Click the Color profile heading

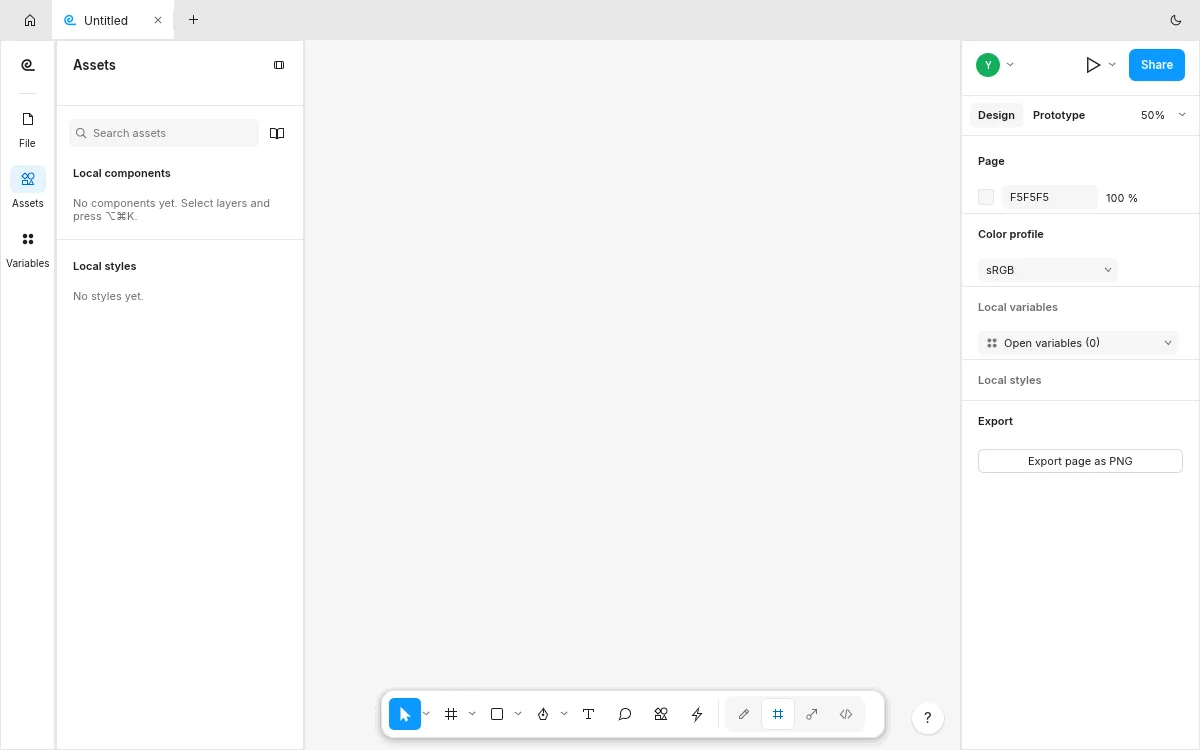(1011, 234)
